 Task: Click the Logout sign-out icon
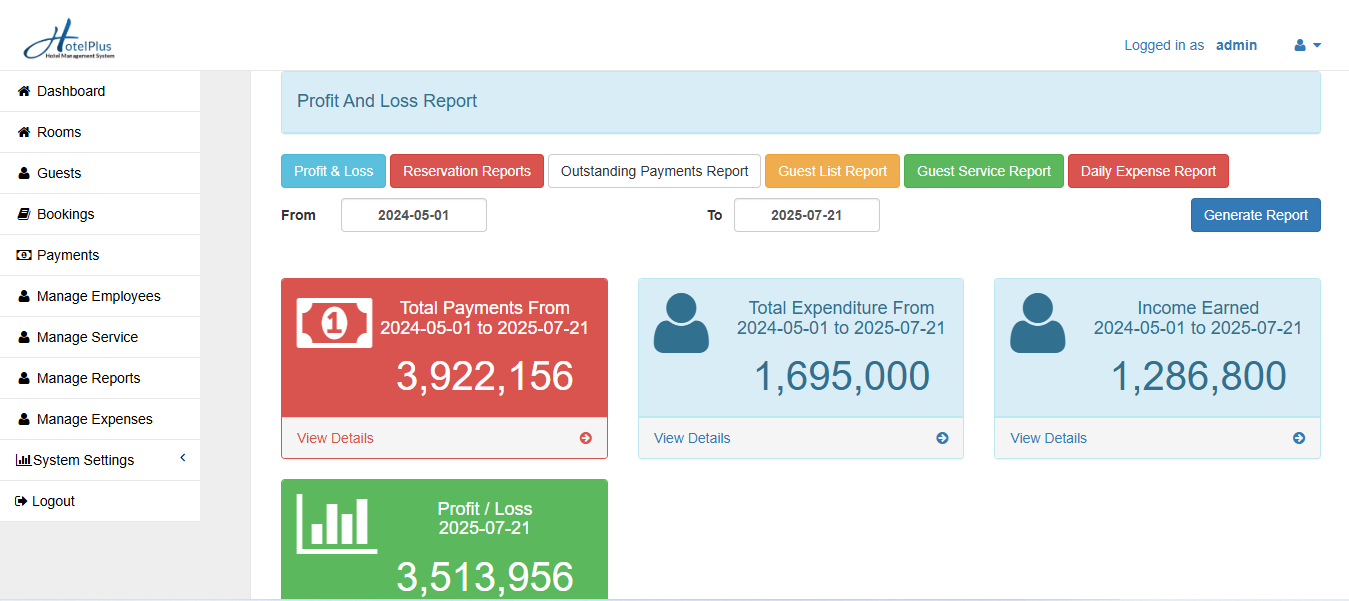pyautogui.click(x=21, y=501)
